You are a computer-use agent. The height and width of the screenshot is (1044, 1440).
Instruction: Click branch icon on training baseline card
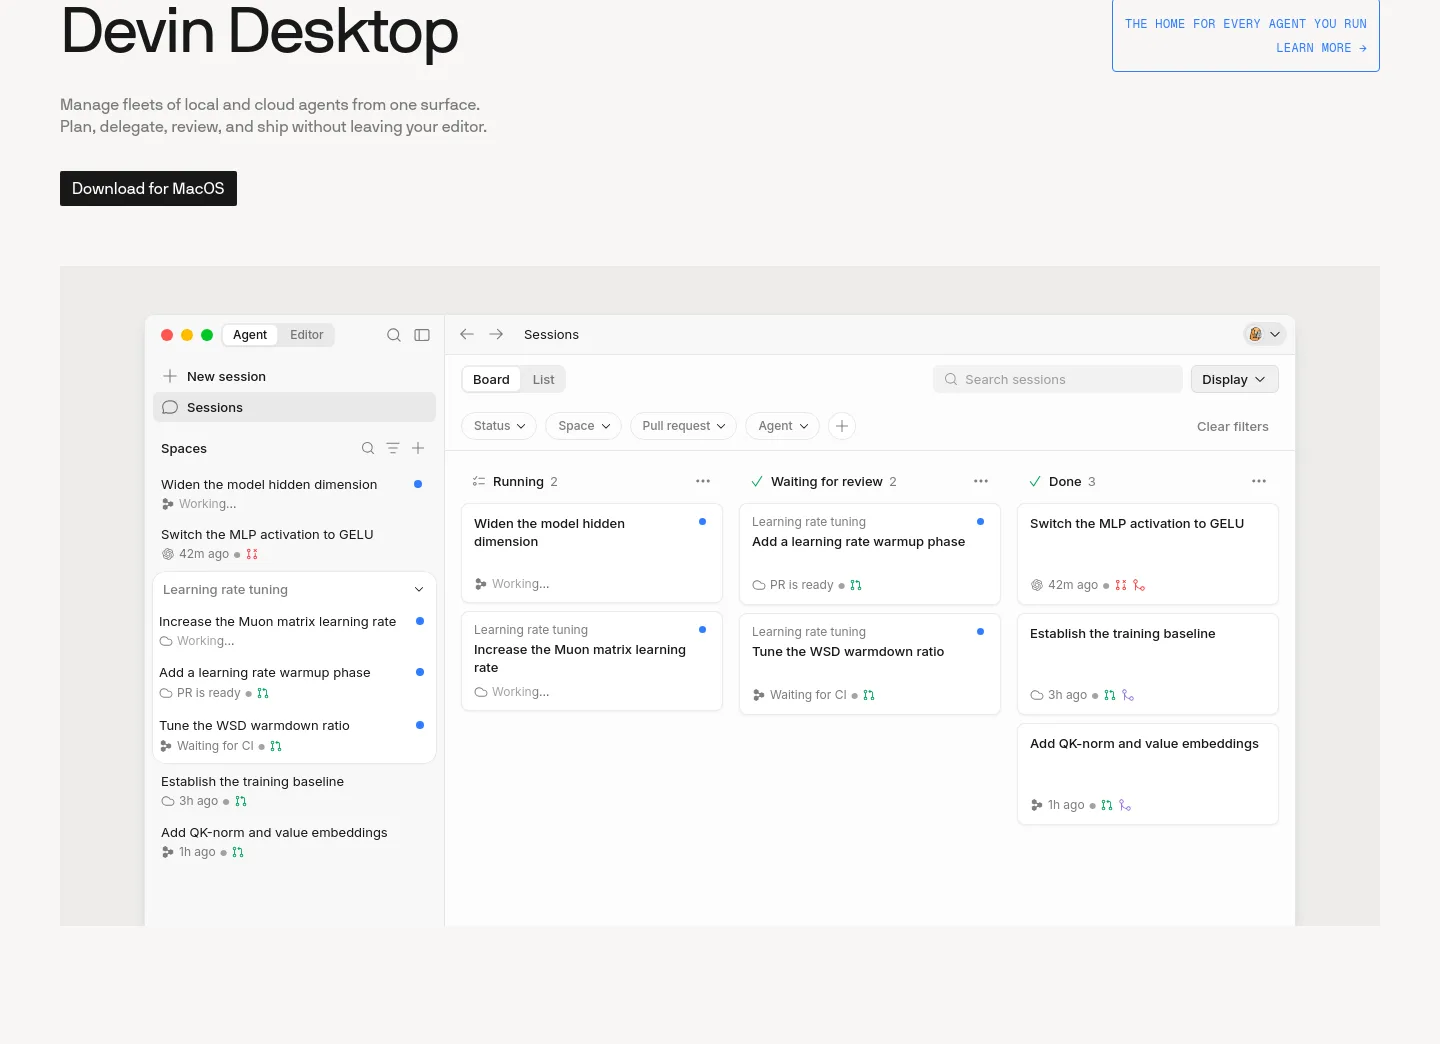click(1128, 695)
